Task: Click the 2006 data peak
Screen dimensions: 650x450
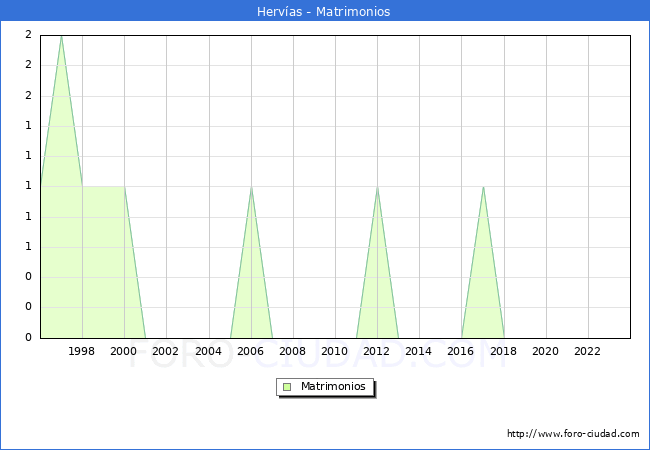Action: [251, 187]
